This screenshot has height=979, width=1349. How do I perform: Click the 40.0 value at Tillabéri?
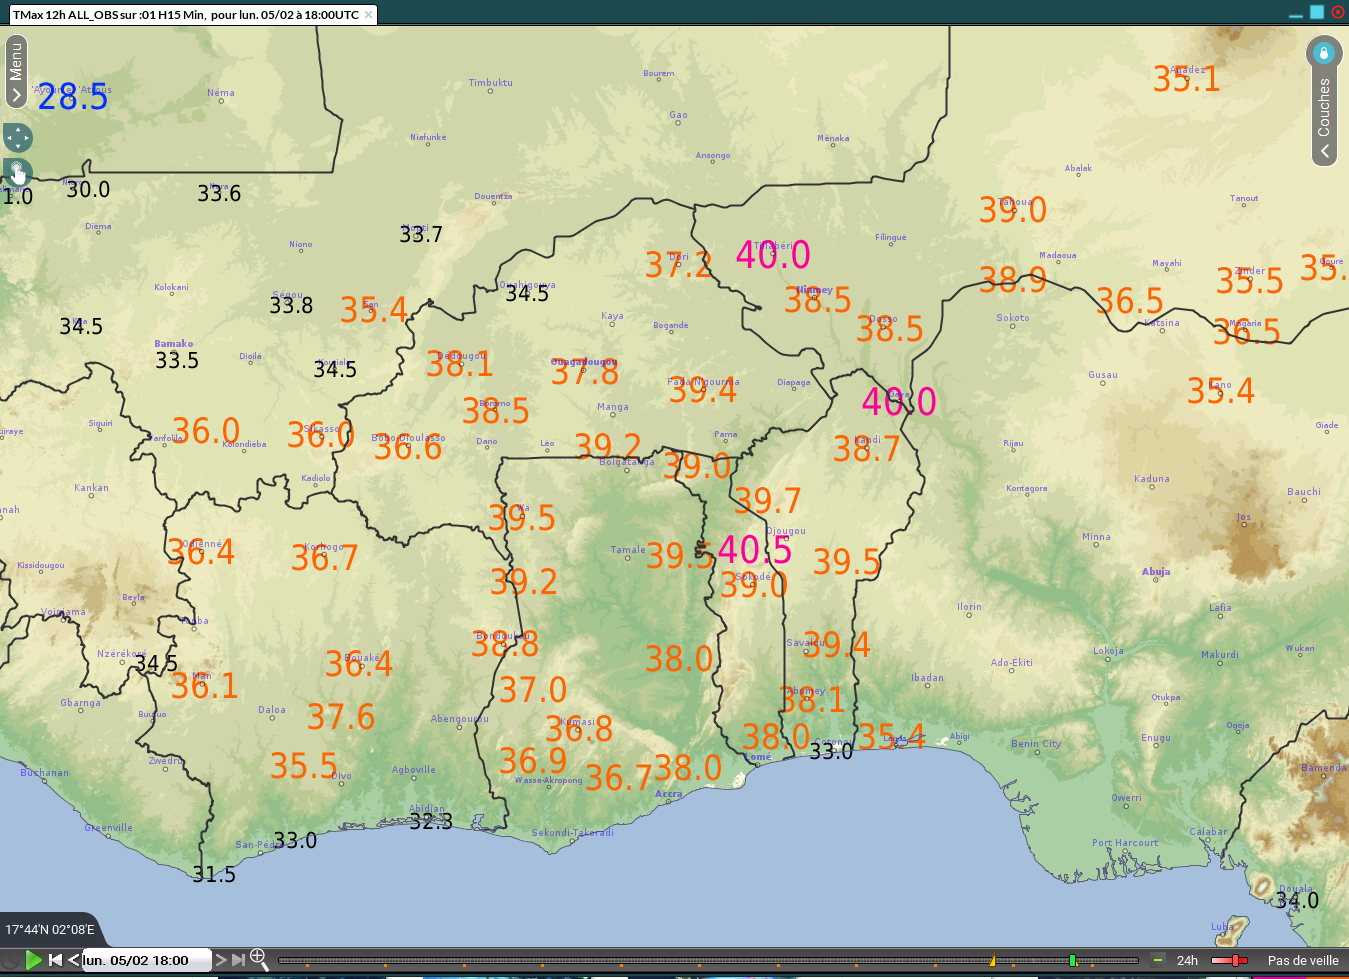[x=773, y=255]
